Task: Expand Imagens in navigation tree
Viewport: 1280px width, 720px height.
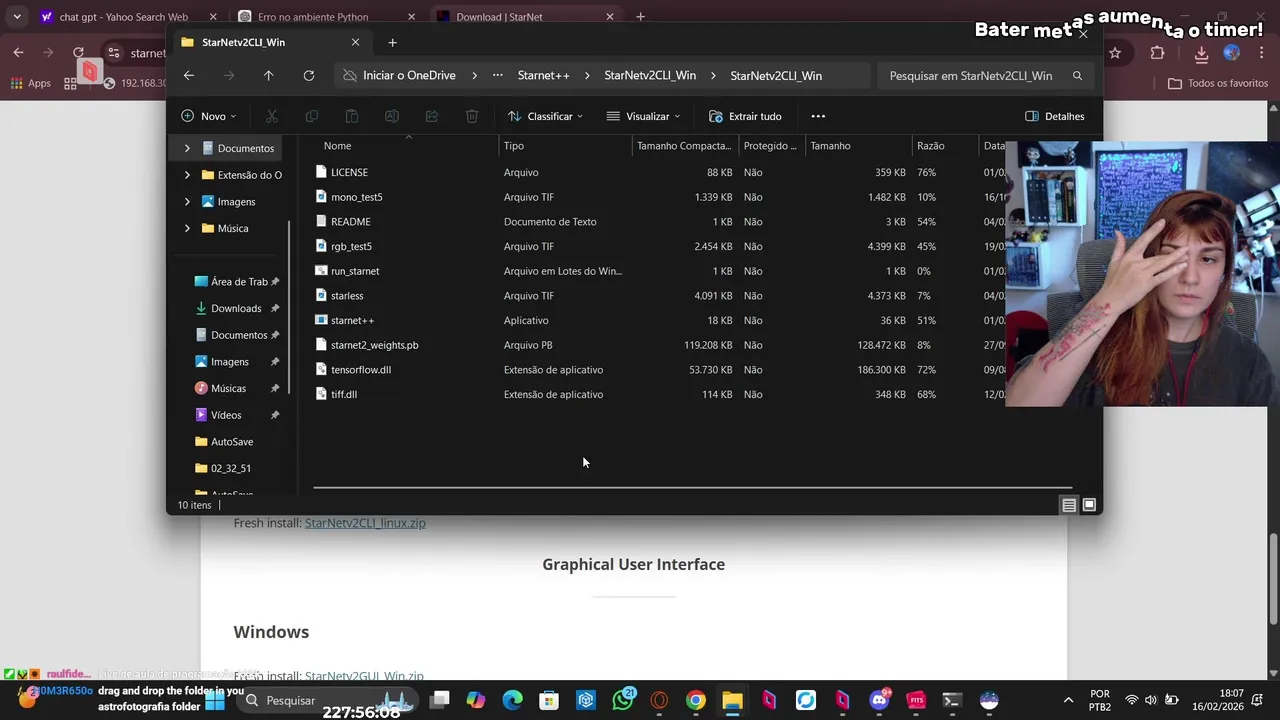Action: pos(187,201)
